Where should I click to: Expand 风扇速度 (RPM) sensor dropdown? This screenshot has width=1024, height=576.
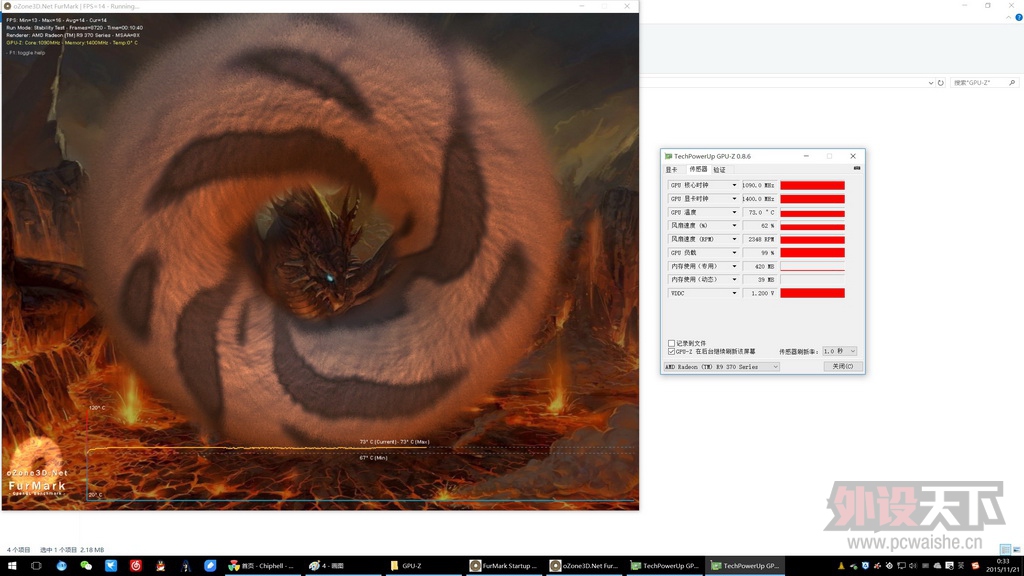click(x=734, y=239)
